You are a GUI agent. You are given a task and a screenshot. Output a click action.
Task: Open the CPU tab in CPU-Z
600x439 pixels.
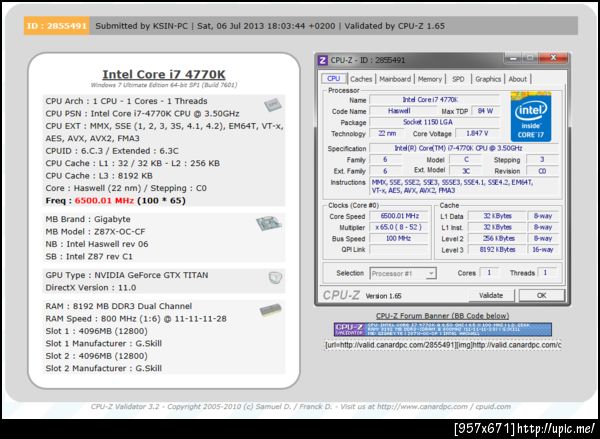333,78
